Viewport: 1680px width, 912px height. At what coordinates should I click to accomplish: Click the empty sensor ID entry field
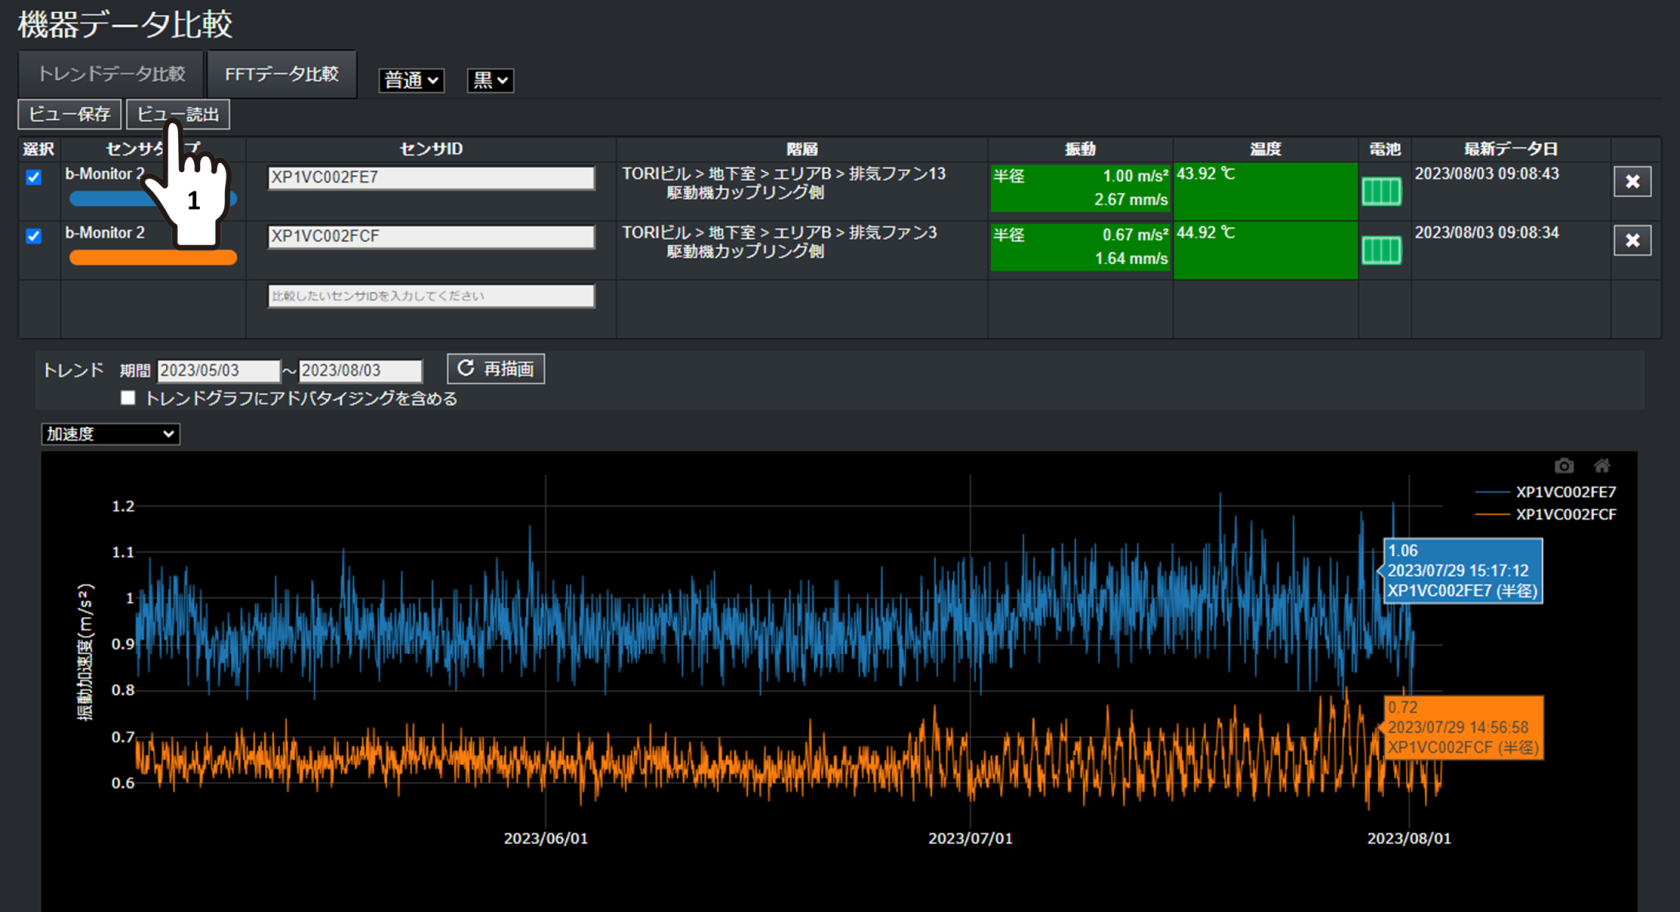[x=431, y=296]
